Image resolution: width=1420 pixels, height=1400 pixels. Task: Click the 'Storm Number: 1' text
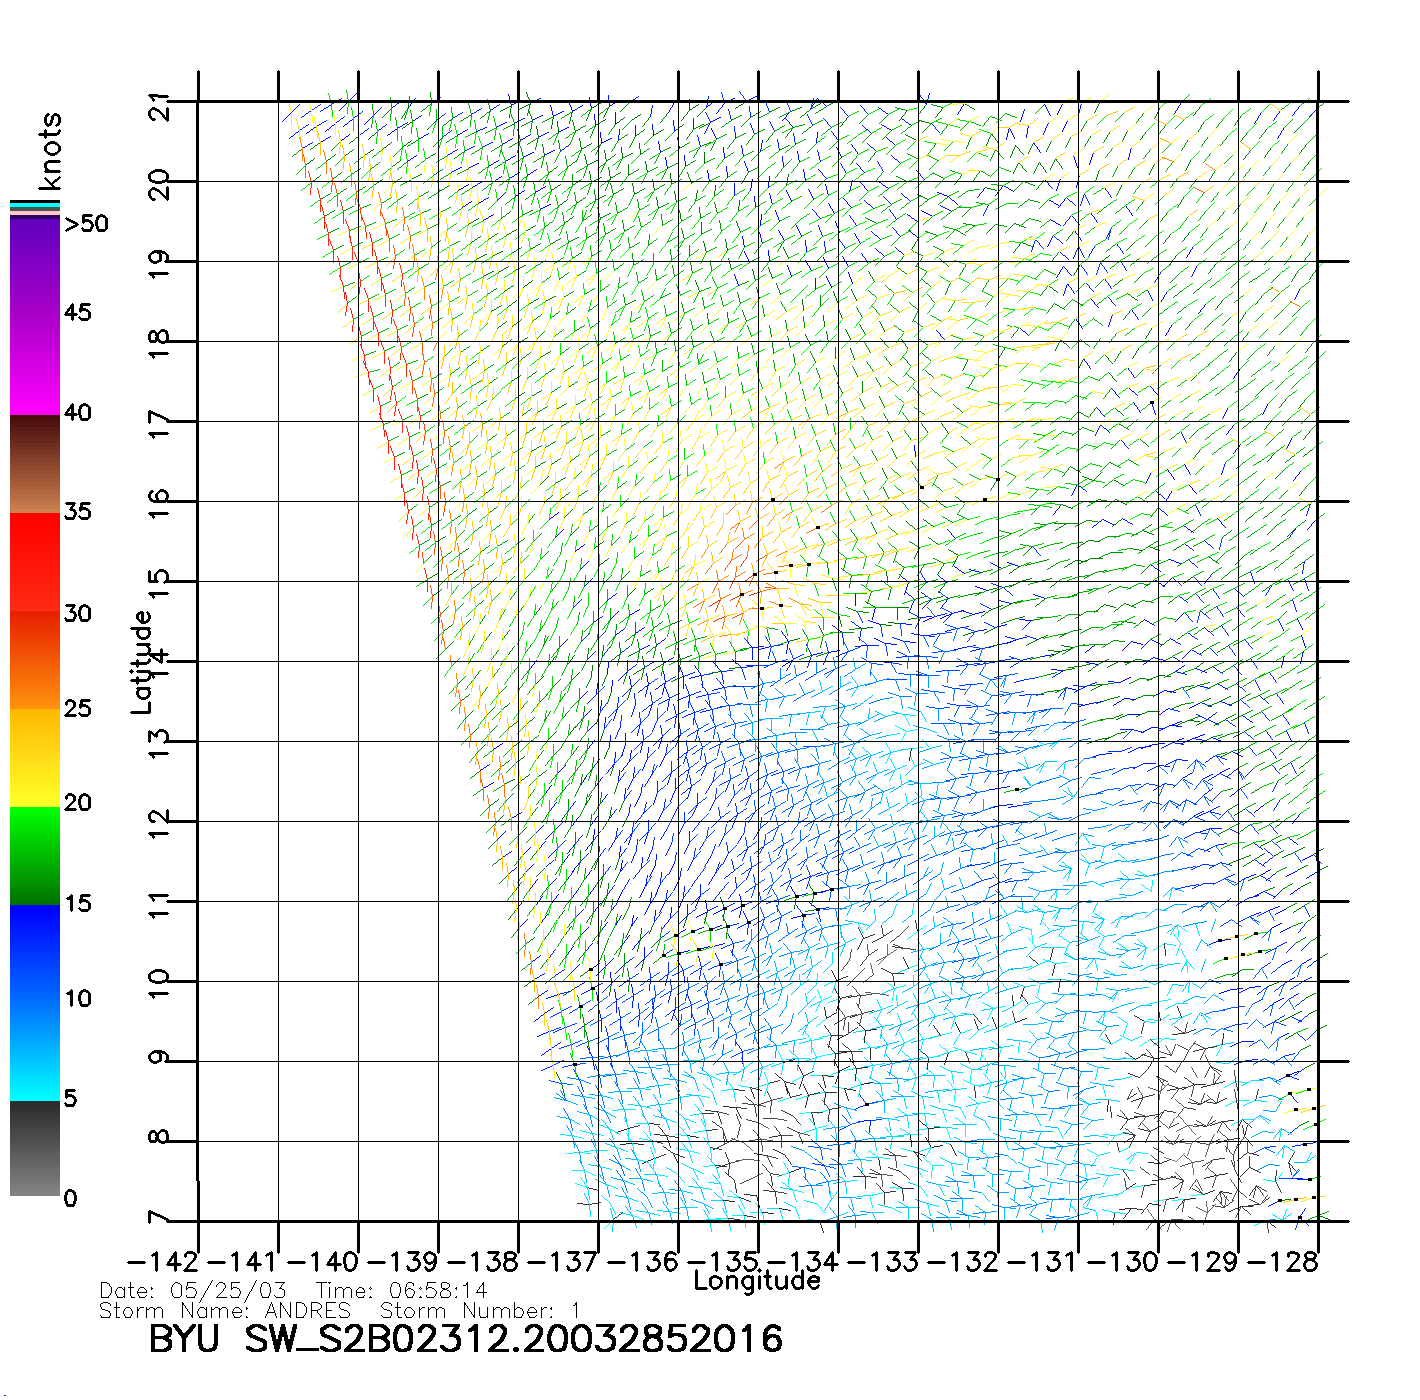[480, 1311]
